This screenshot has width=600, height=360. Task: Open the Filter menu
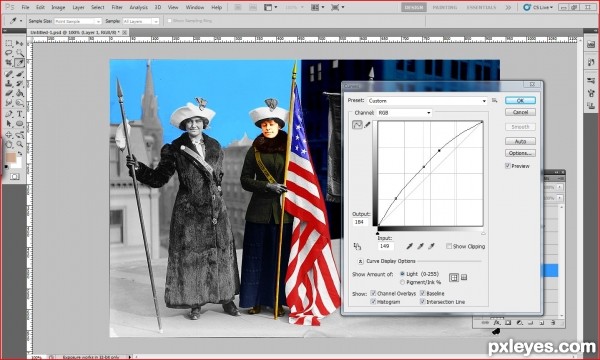pos(117,7)
